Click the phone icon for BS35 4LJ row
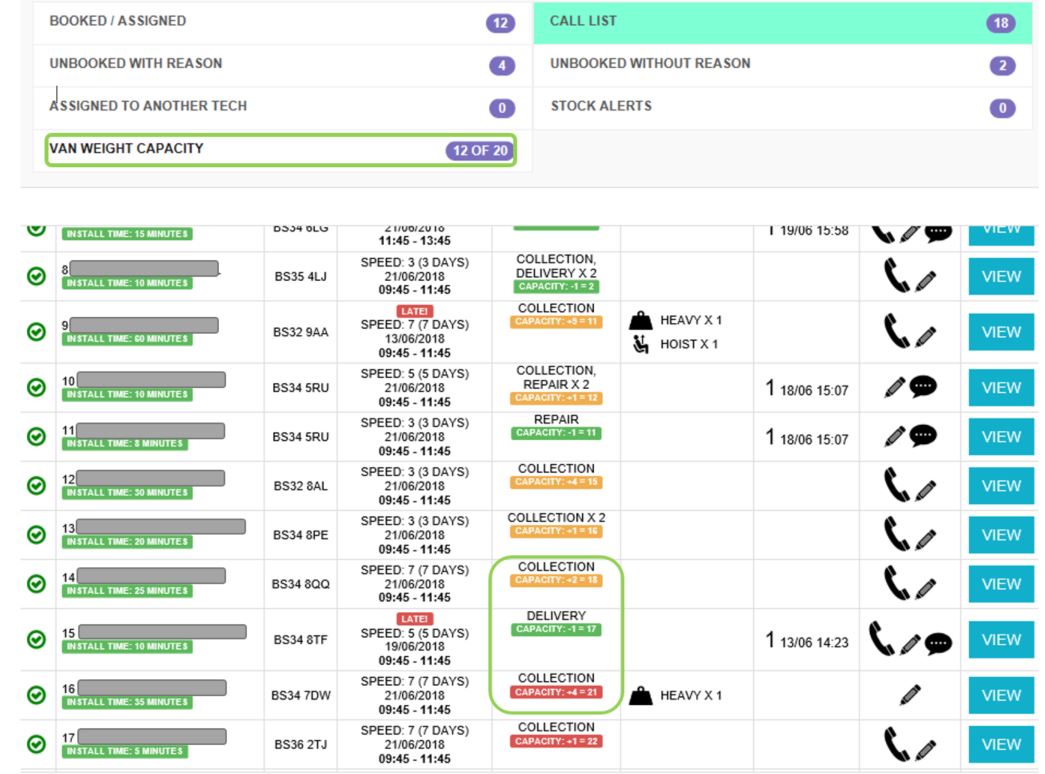 [x=896, y=275]
